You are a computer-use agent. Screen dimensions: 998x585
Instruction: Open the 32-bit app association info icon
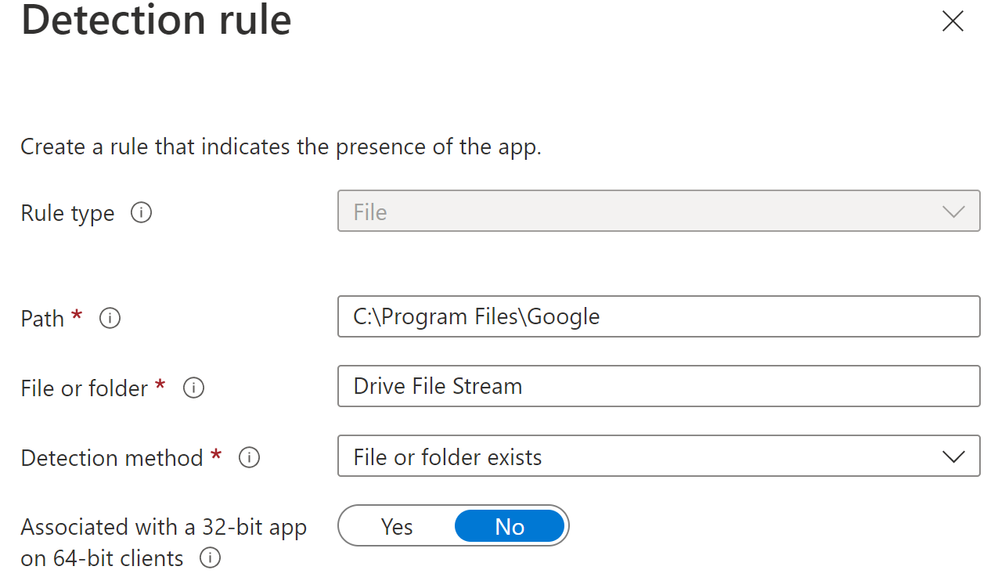click(x=210, y=559)
